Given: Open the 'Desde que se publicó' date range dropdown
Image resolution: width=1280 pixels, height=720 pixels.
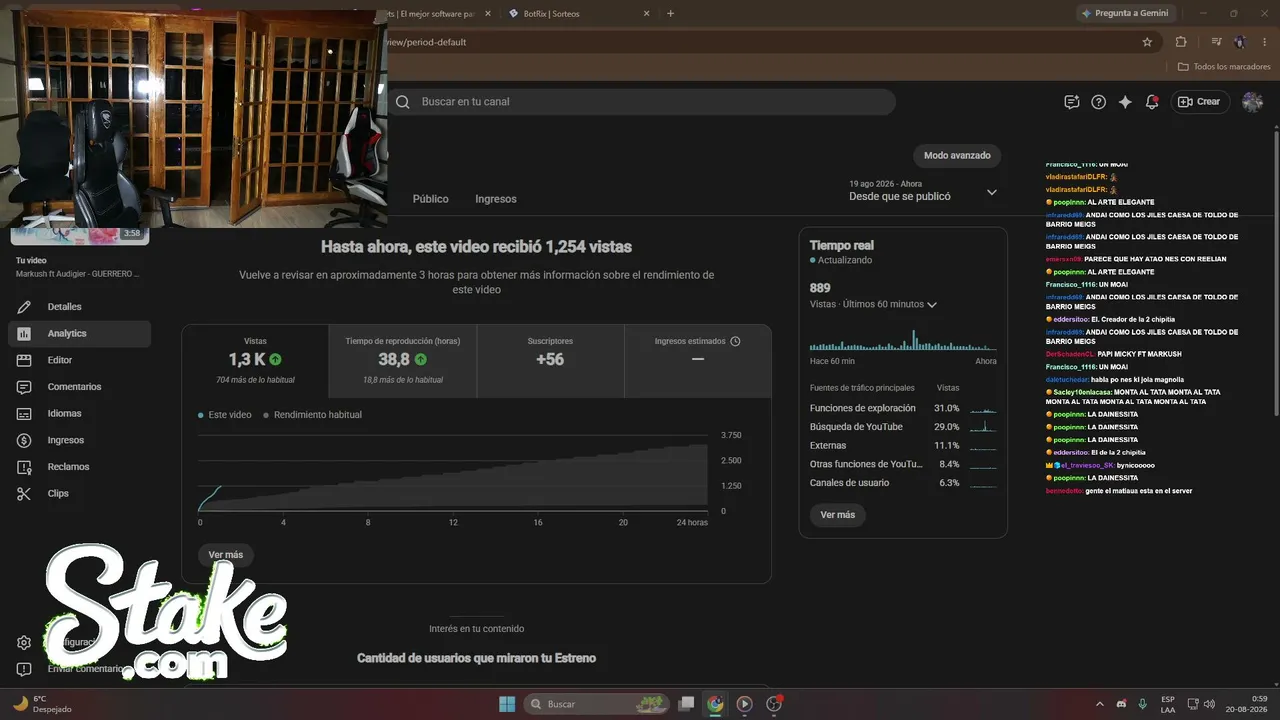Looking at the screenshot, I should 922,191.
